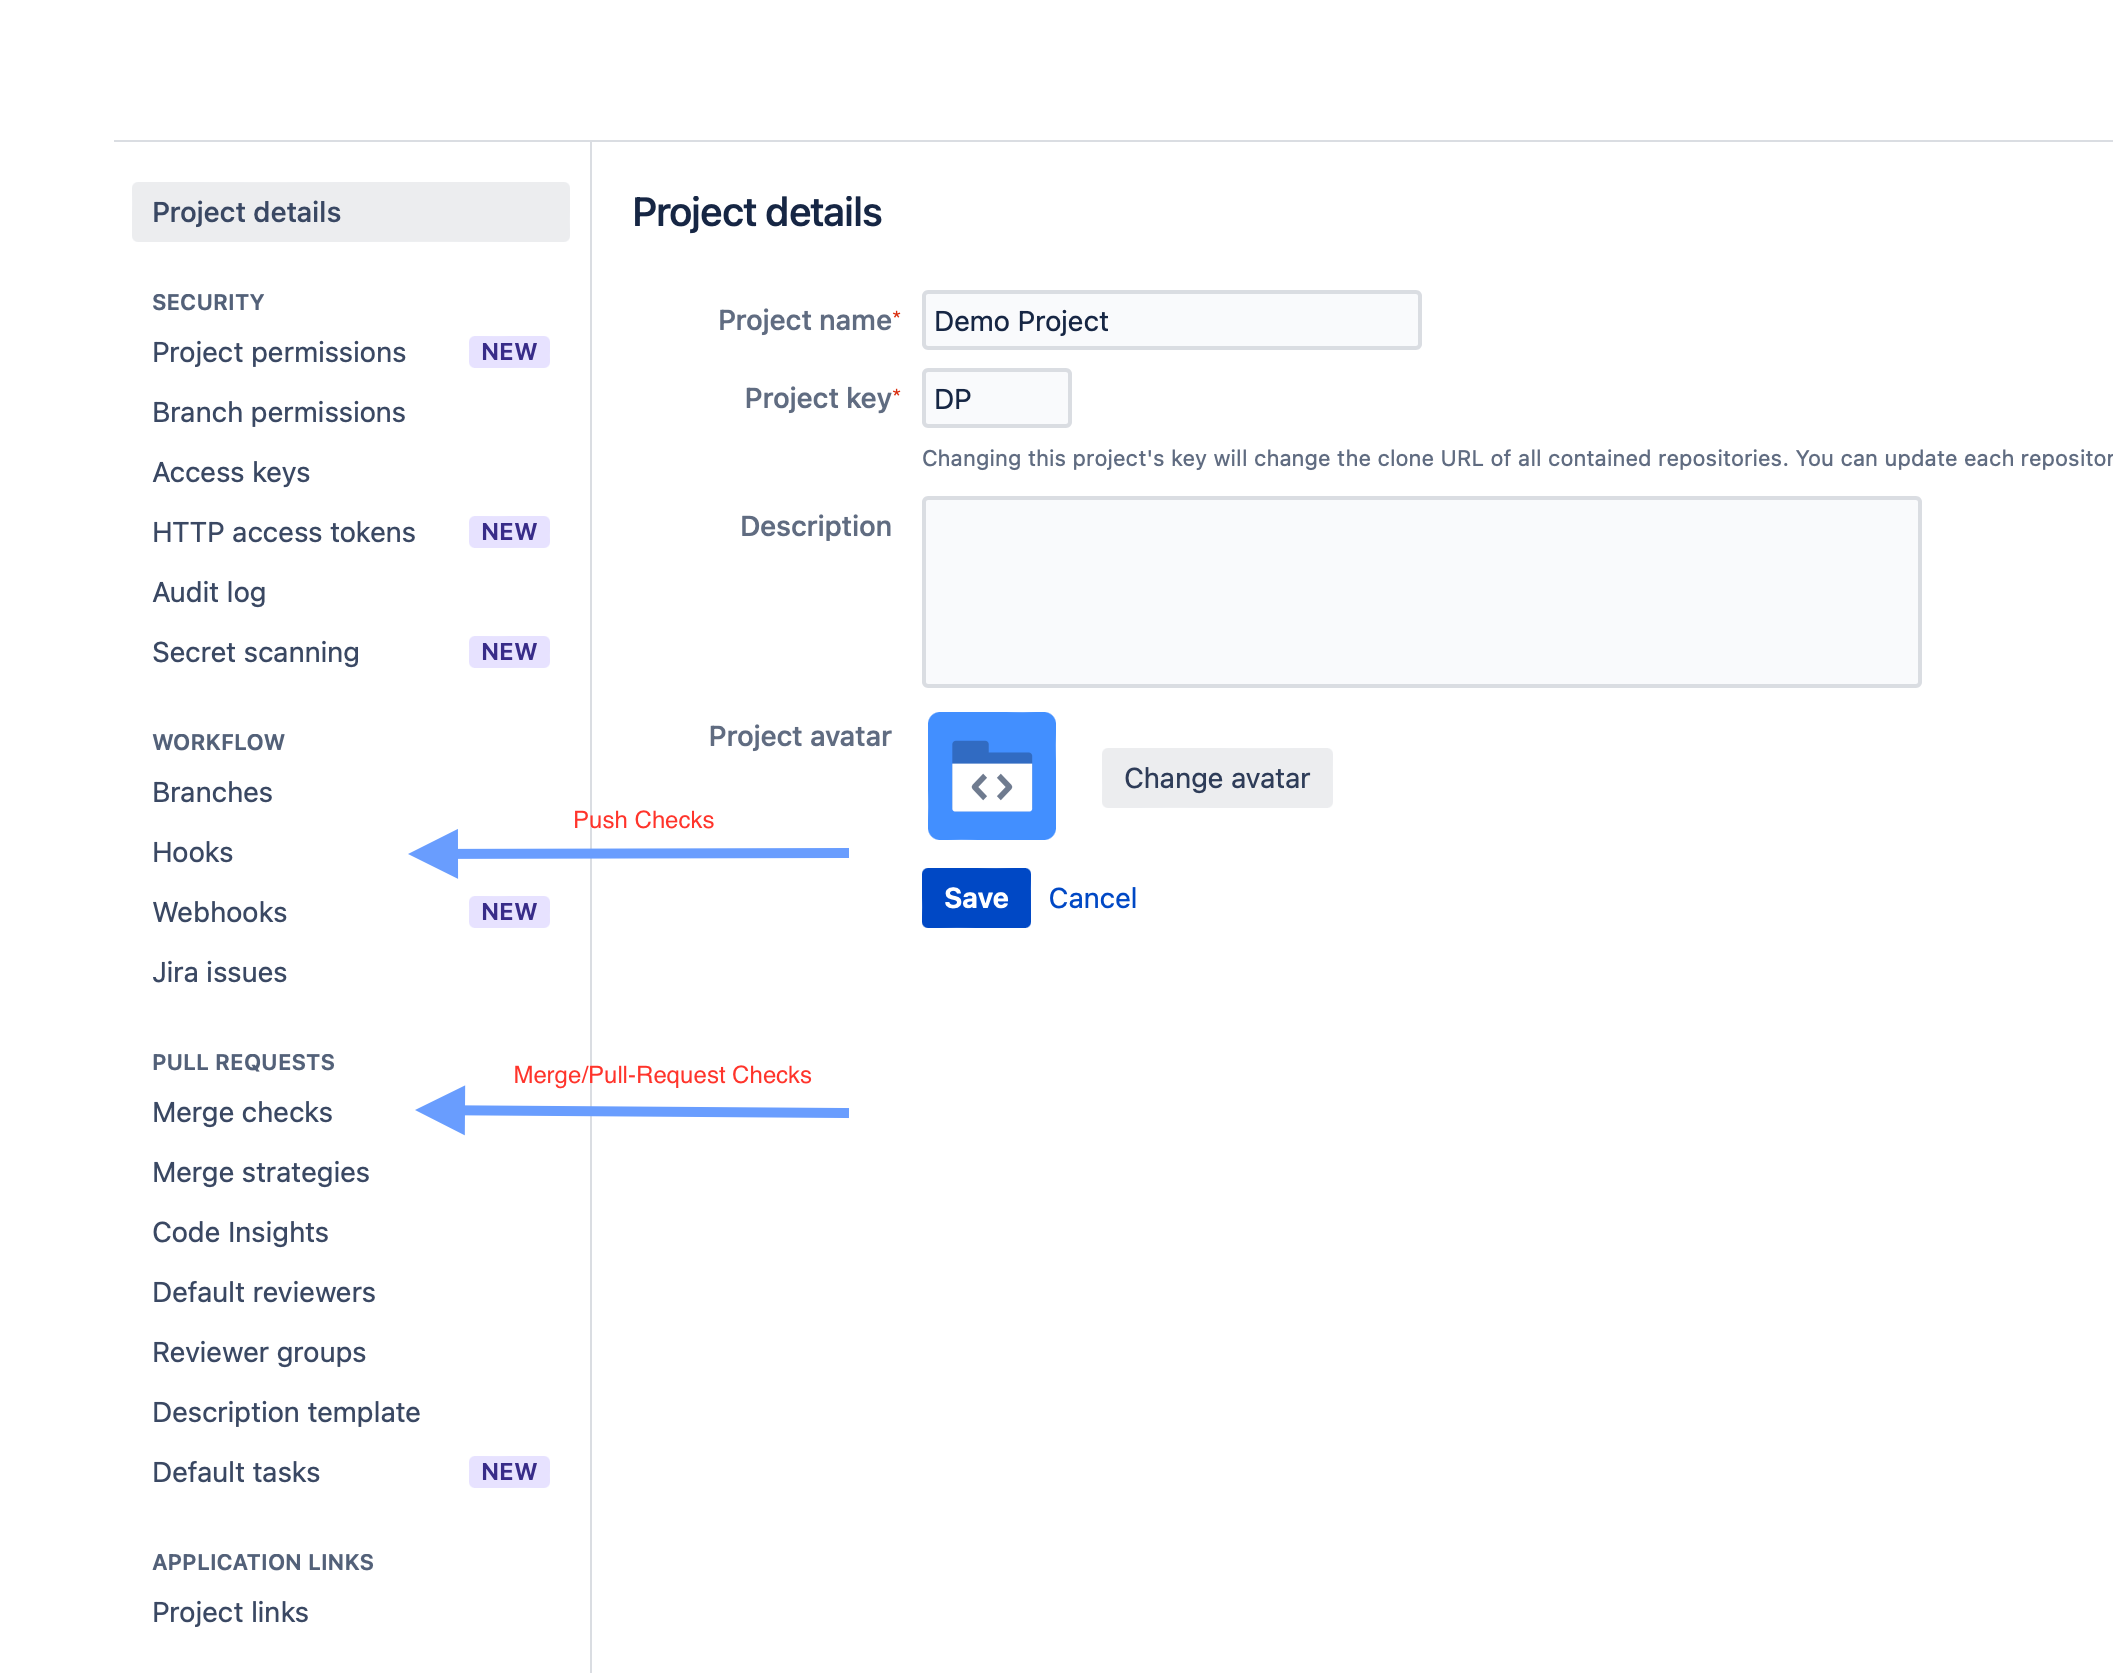
Task: Click the project avatar folder icon
Action: (x=991, y=776)
